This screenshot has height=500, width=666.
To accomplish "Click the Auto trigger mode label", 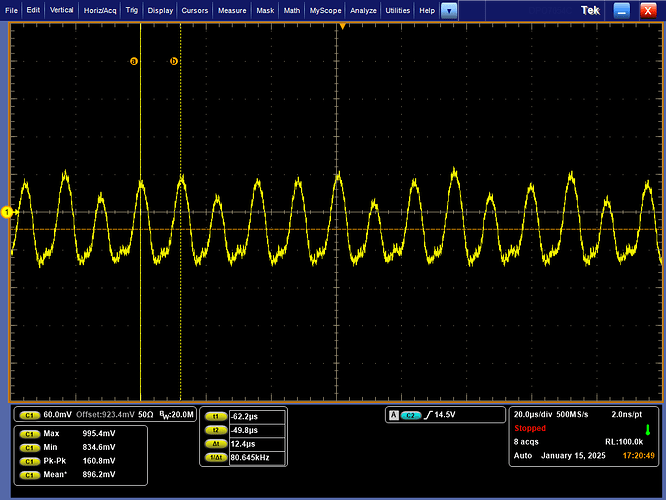I will 523,455.
